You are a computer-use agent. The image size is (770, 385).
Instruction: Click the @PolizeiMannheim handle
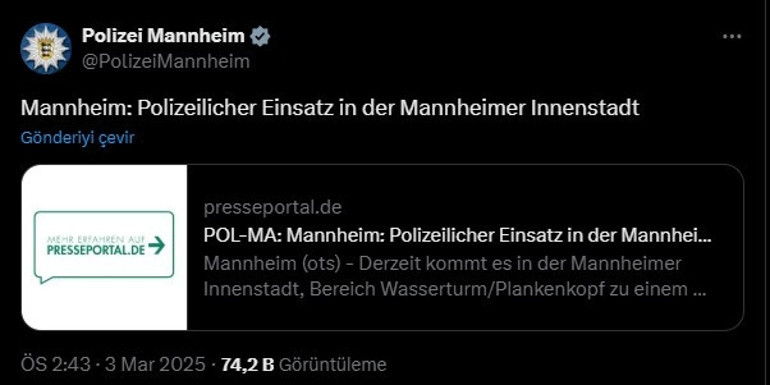[165, 62]
